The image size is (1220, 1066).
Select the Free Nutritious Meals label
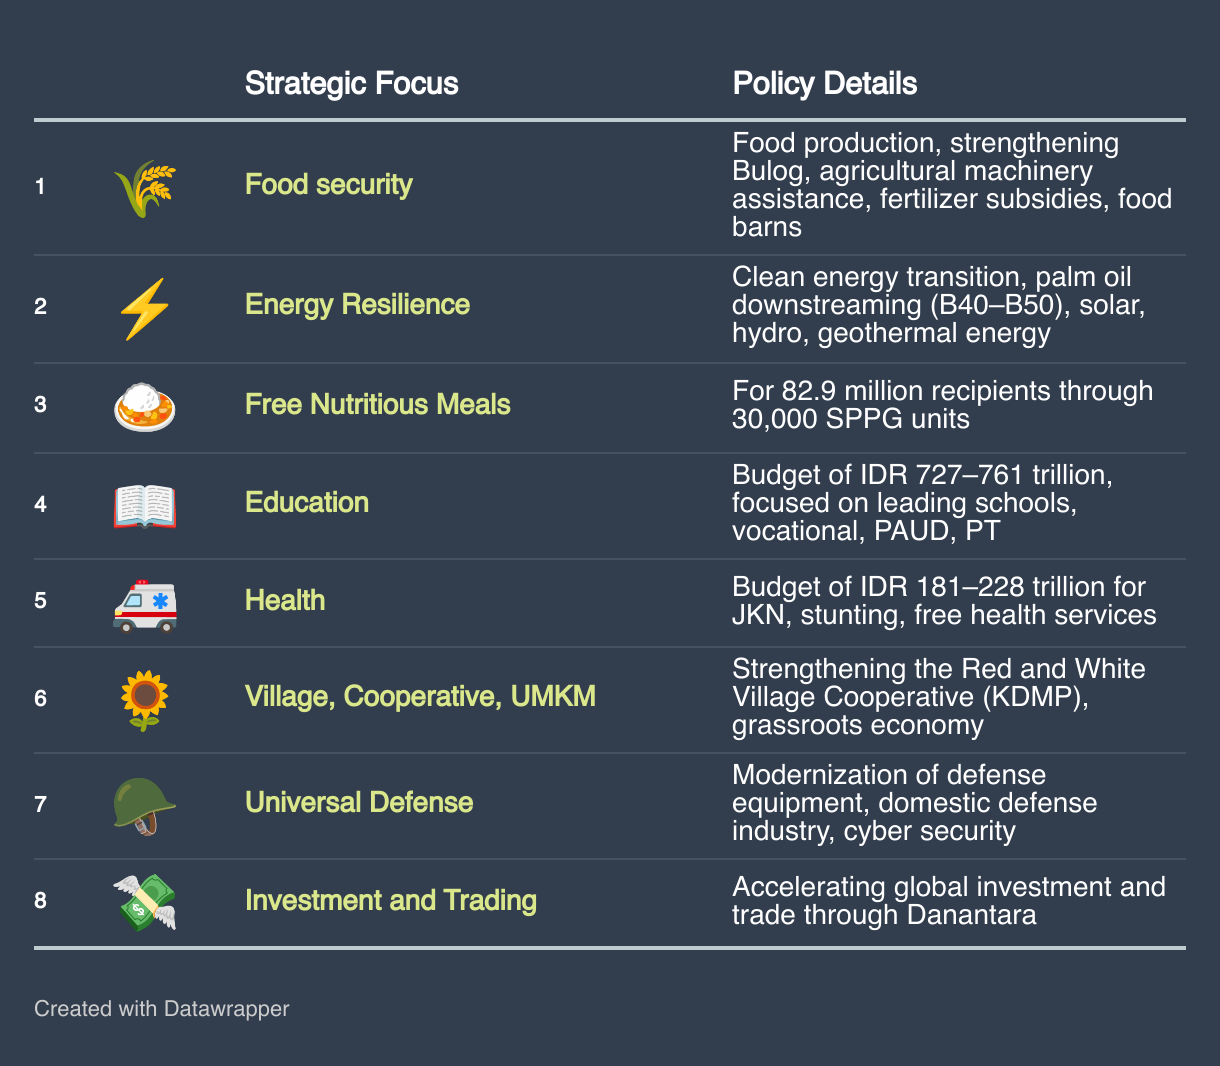coord(378,405)
